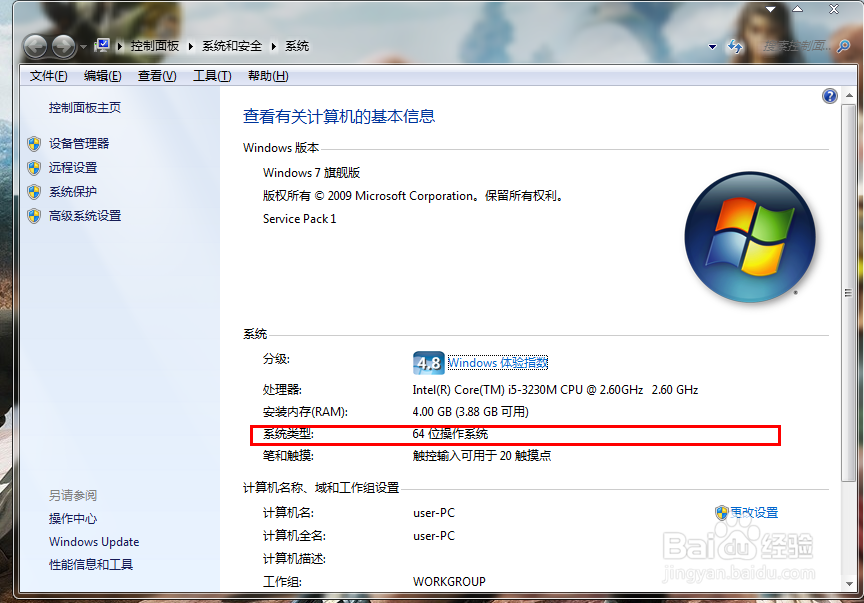
Task: Open the 帮助(H) menu
Action: 268,76
